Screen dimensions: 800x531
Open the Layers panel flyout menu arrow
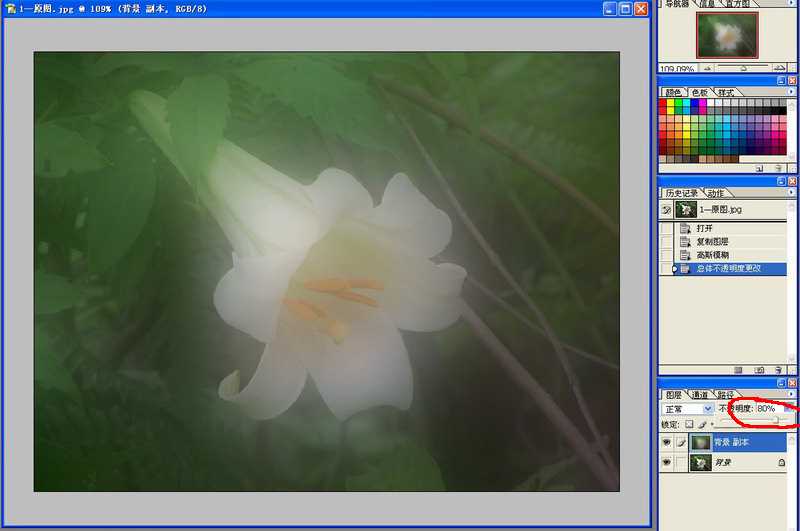pyautogui.click(x=791, y=394)
